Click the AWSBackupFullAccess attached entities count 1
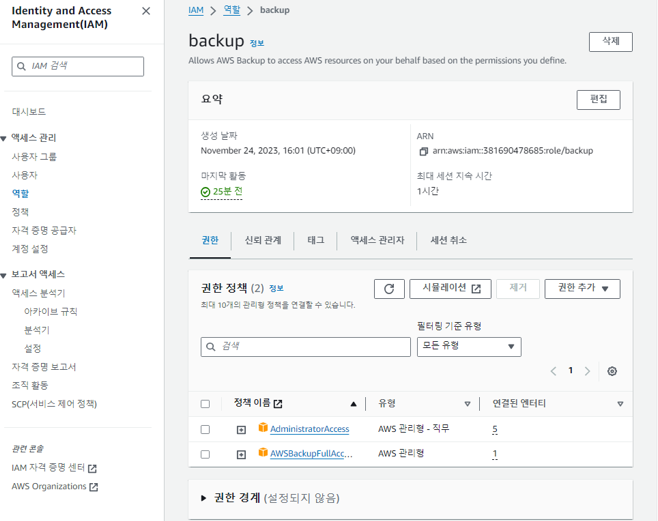 (x=495, y=454)
